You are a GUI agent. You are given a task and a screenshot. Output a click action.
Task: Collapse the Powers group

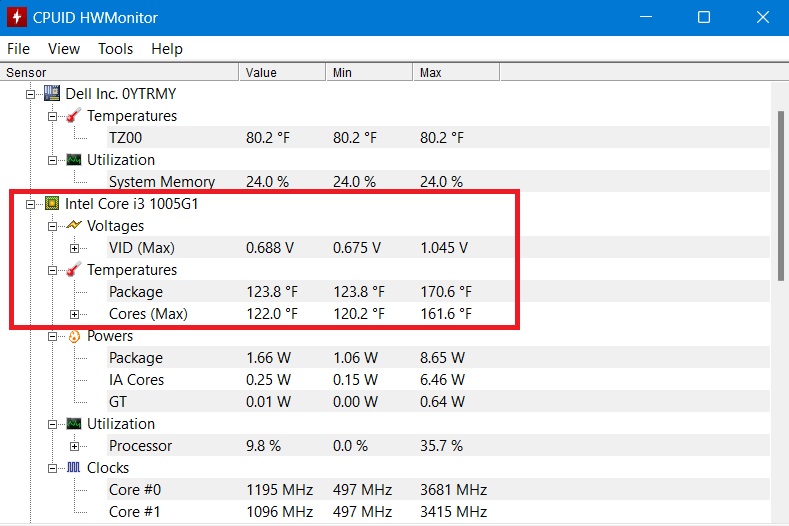52,336
